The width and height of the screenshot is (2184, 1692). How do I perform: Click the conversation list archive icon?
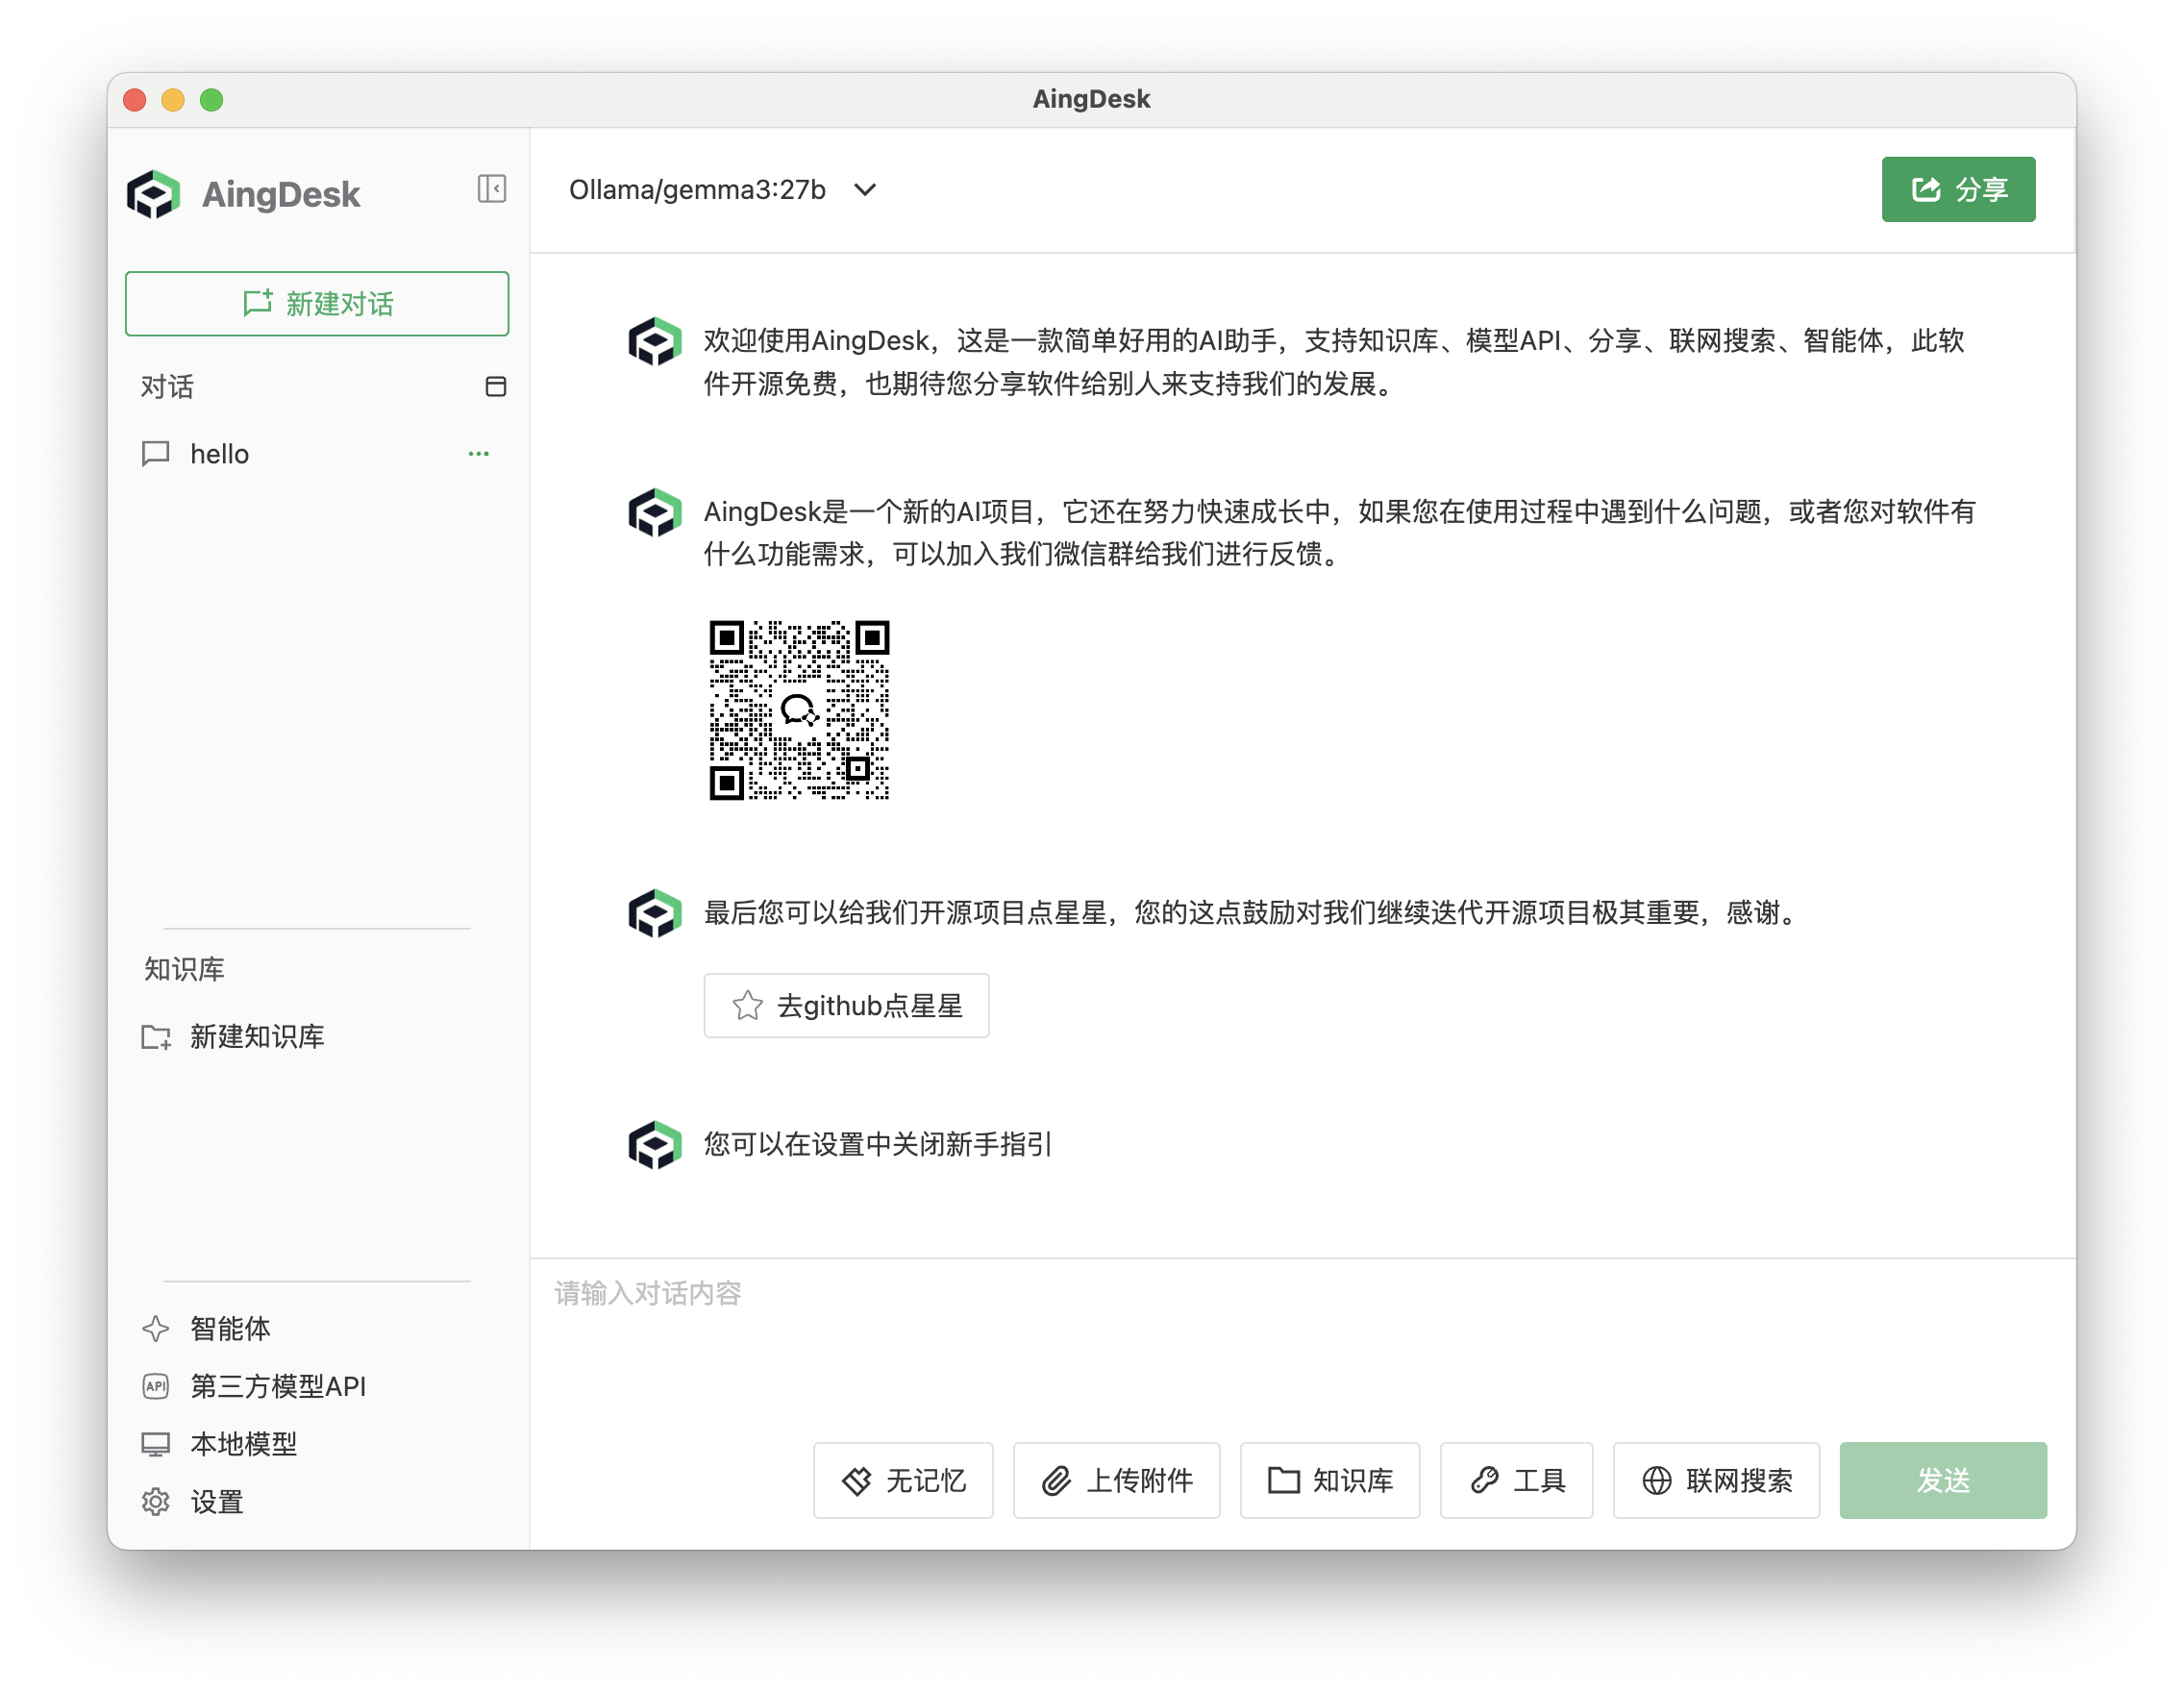495,387
